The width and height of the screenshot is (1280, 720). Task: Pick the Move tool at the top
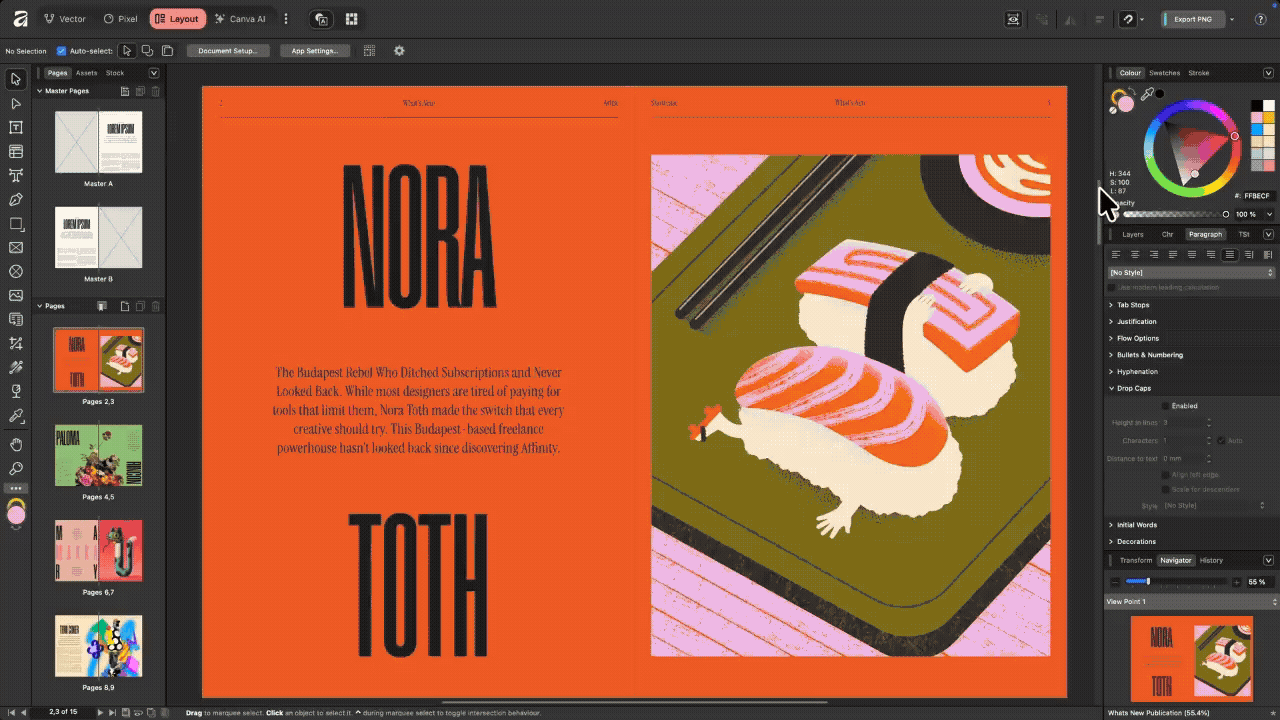point(15,78)
